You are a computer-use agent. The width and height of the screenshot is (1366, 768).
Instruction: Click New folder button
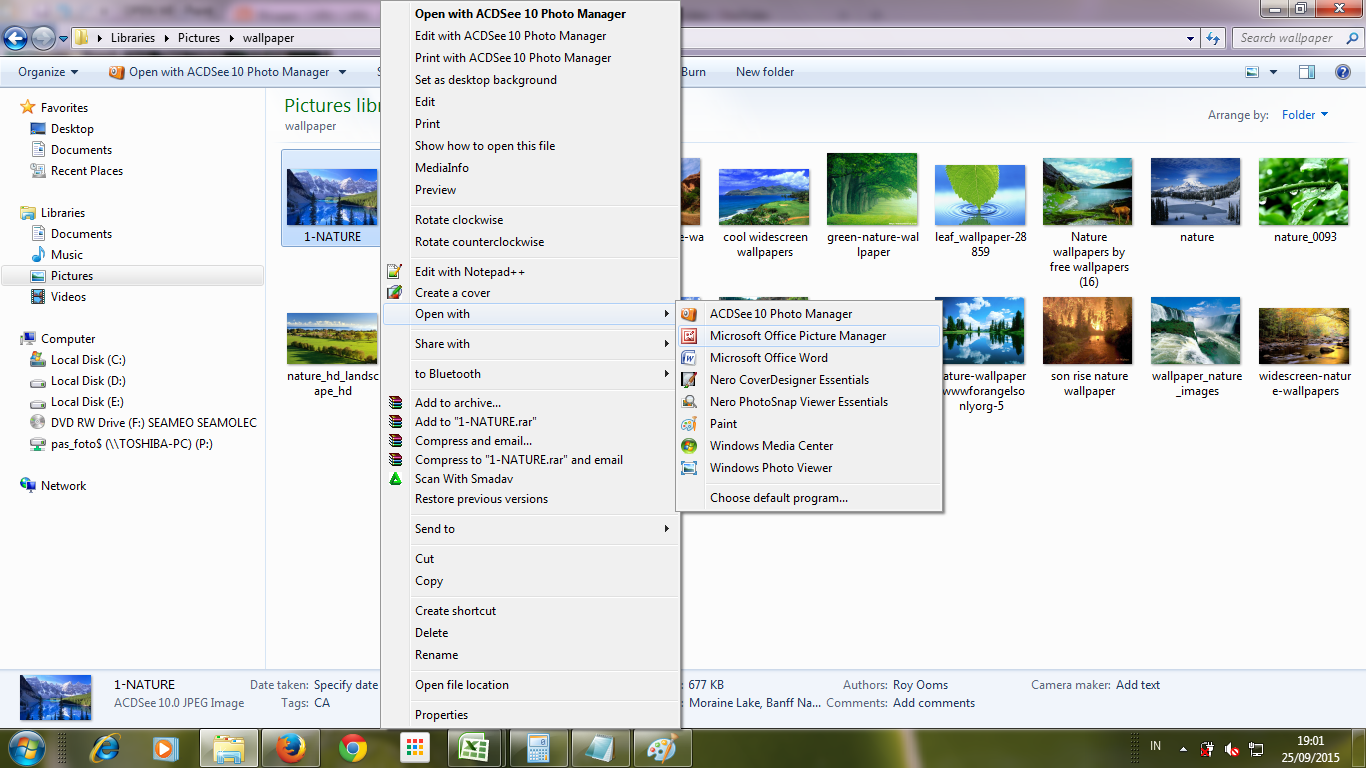[x=765, y=72]
